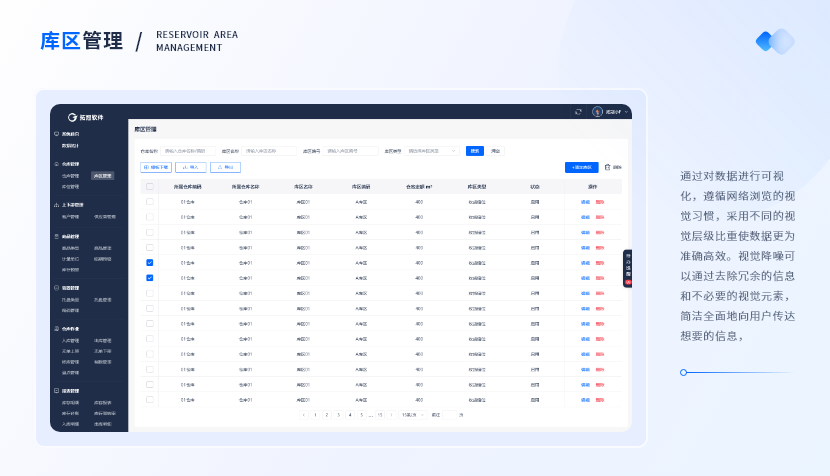The height and width of the screenshot is (476, 830).
Task: Click the refresh icon in top bar
Action: click(578, 111)
